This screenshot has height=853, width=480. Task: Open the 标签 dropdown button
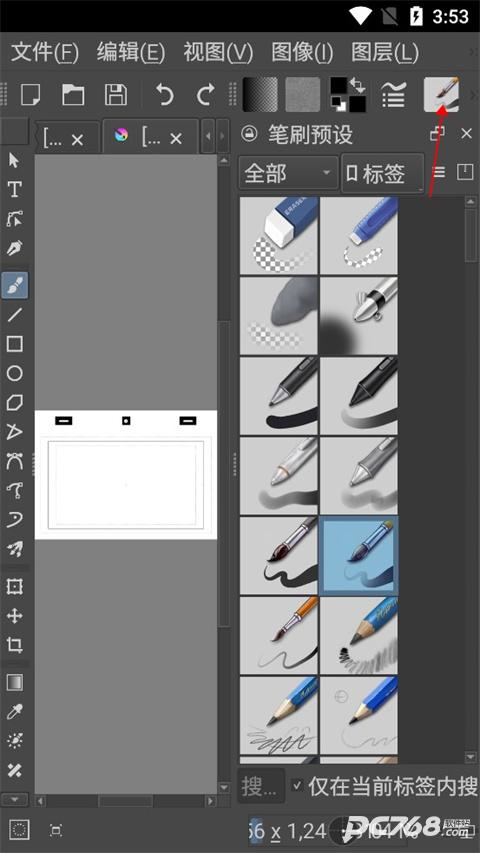click(383, 174)
